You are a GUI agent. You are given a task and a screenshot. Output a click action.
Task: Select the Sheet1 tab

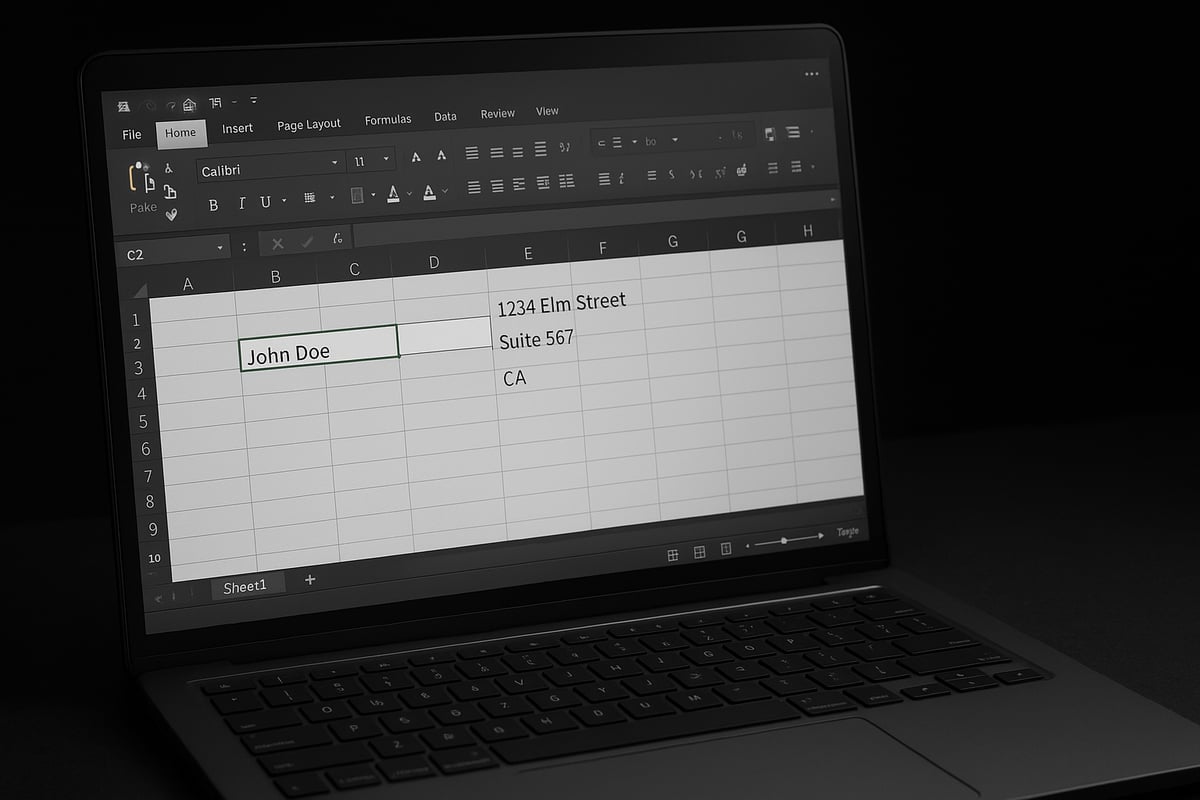click(246, 586)
